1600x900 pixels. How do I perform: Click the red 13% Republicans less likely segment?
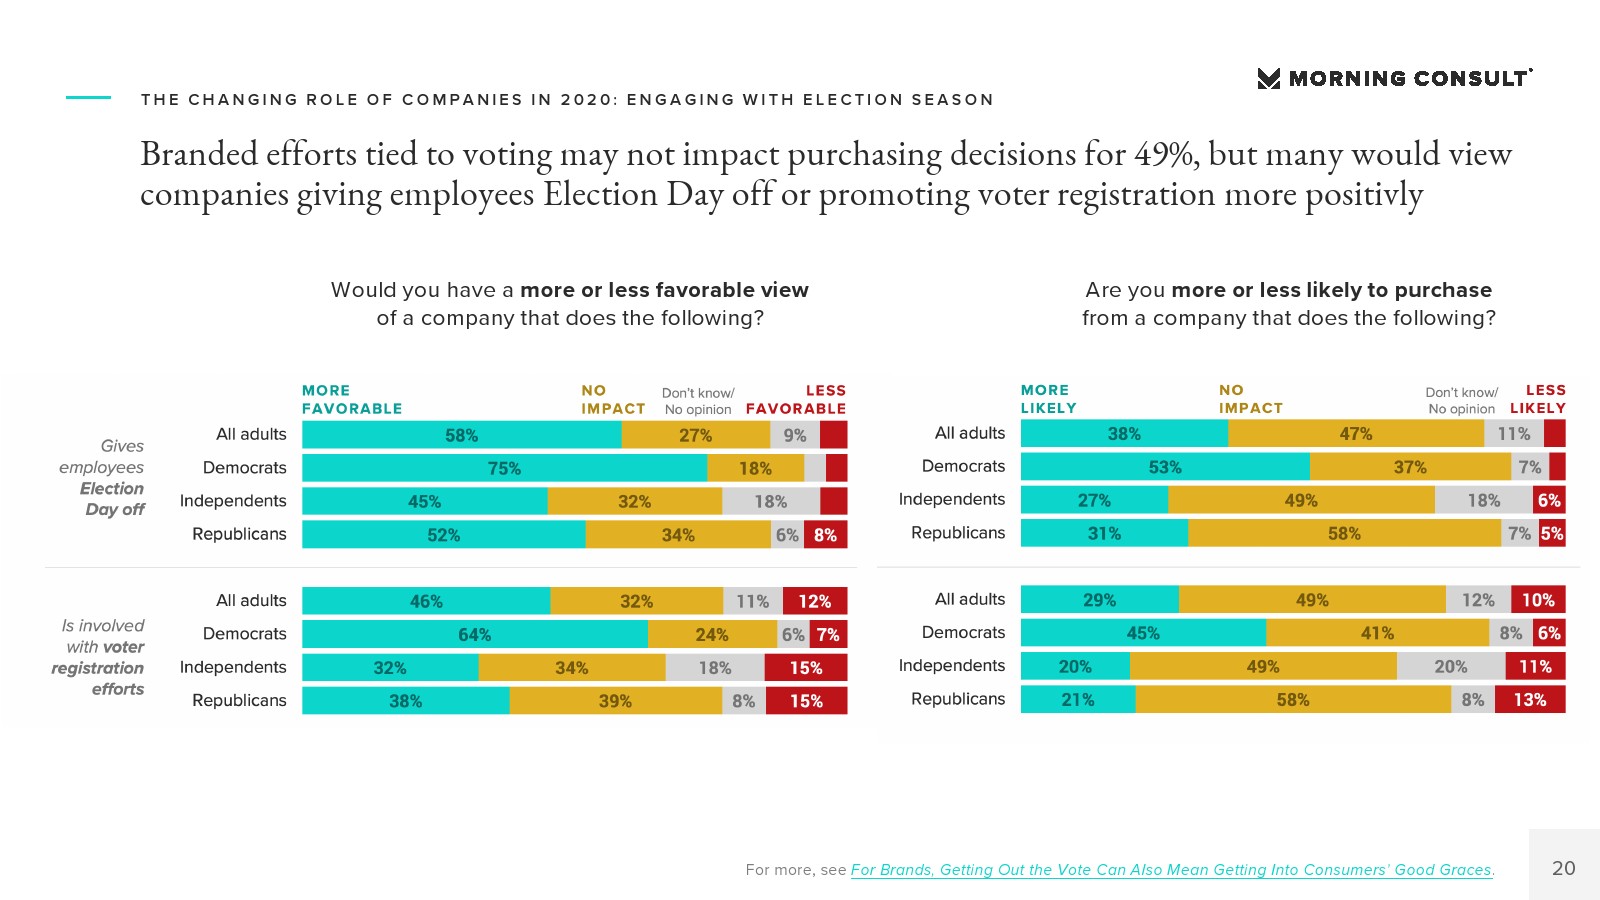pos(1529,700)
